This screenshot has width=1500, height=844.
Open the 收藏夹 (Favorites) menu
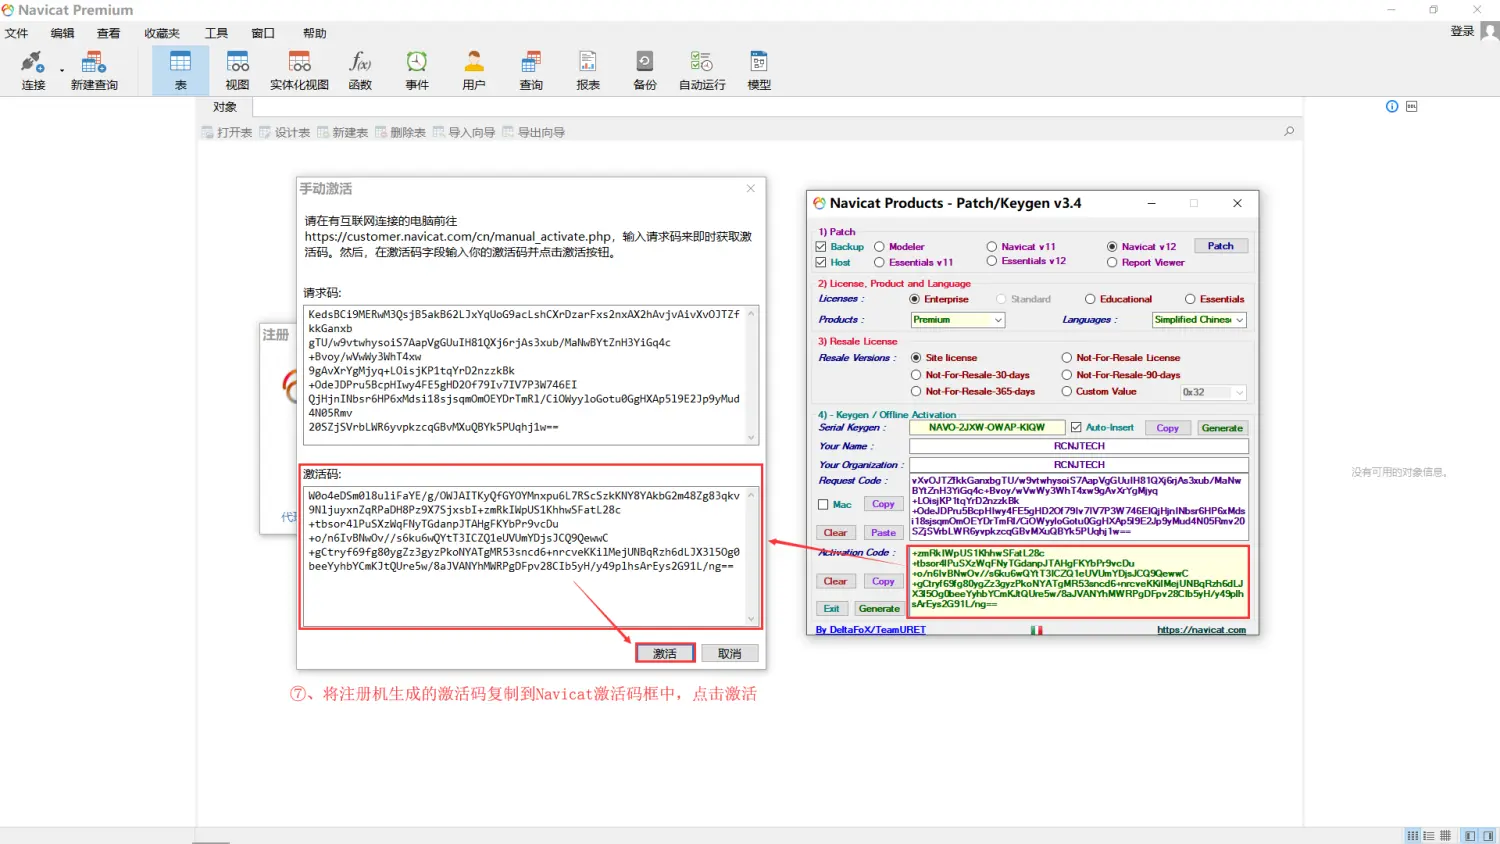click(x=162, y=33)
